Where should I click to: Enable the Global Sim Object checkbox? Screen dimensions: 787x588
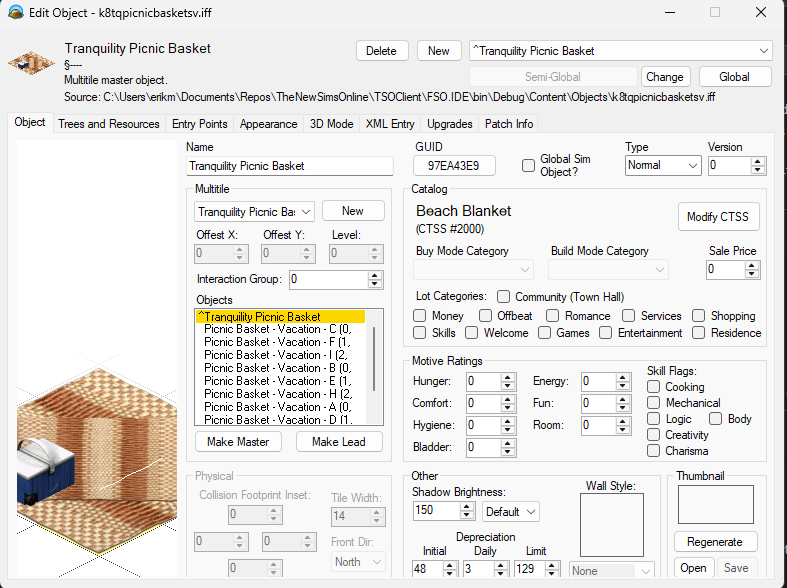528,165
